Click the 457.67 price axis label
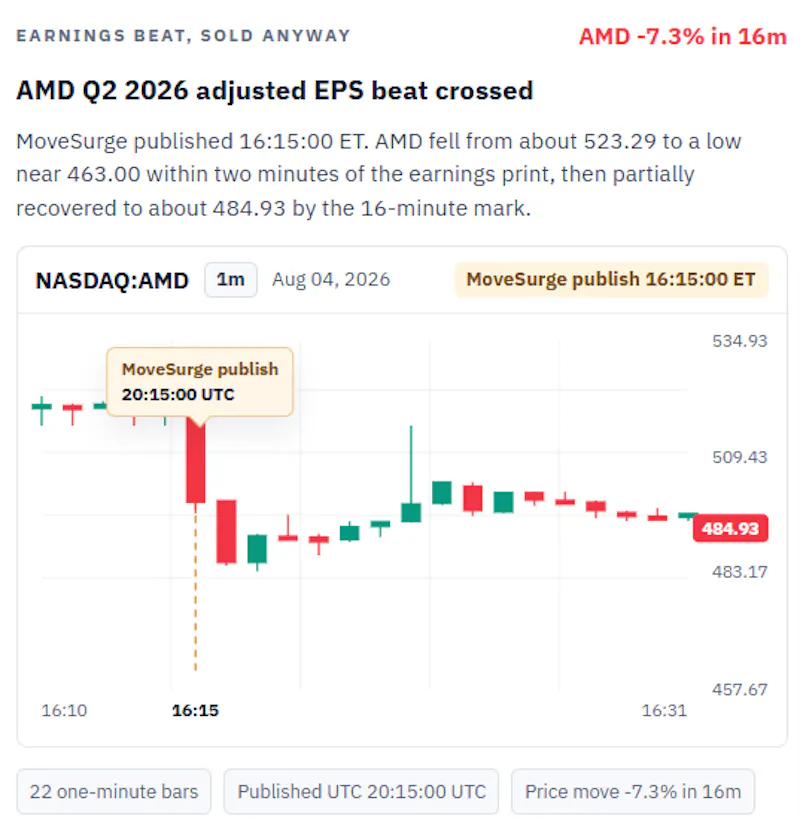Screen dimensions: 800x837 (740, 689)
